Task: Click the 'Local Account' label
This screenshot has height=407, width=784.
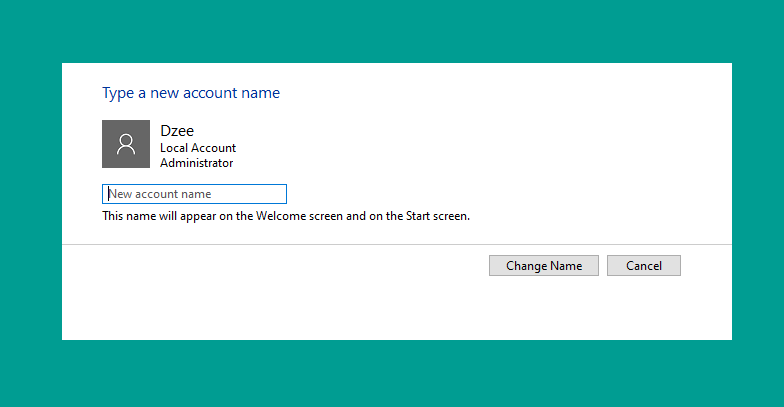Action: click(198, 148)
